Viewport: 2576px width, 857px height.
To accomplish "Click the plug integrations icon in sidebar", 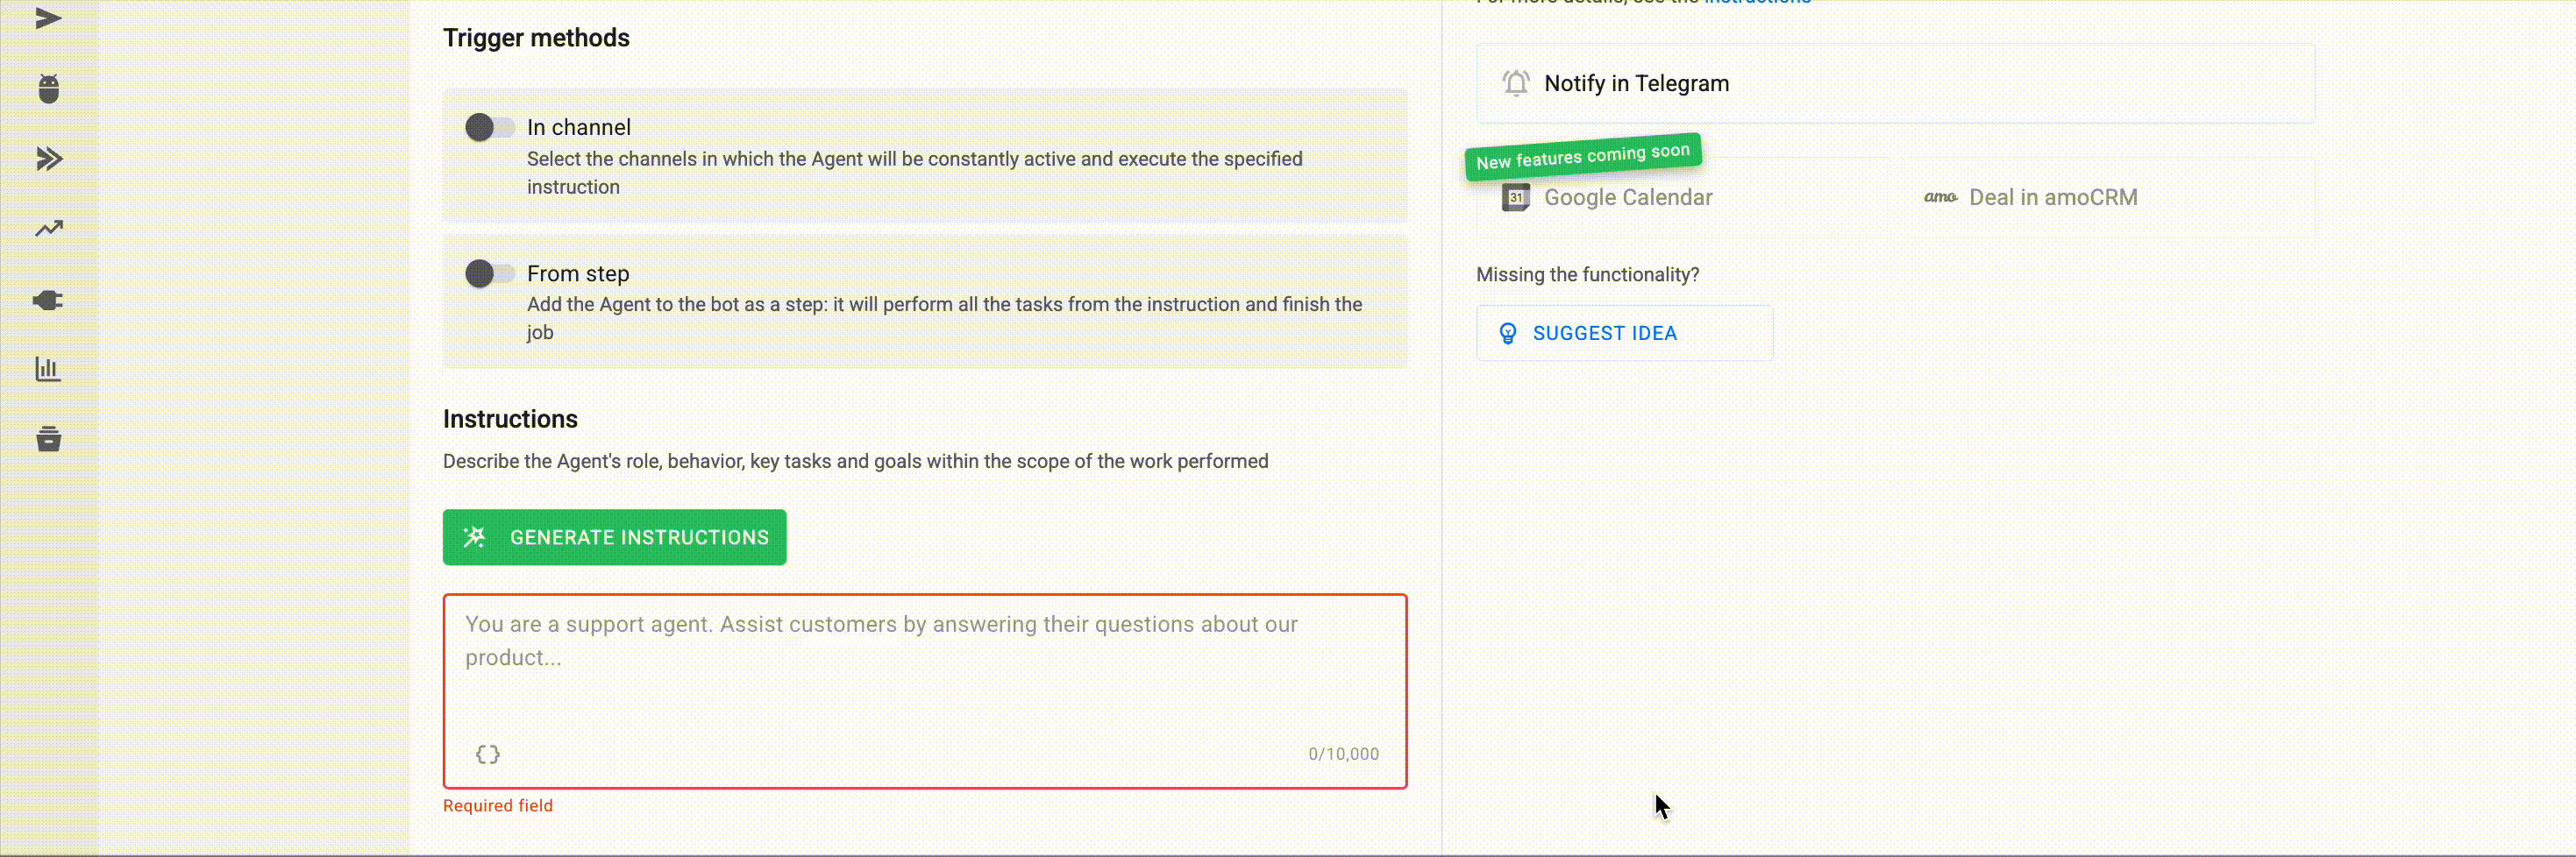I will tap(48, 300).
